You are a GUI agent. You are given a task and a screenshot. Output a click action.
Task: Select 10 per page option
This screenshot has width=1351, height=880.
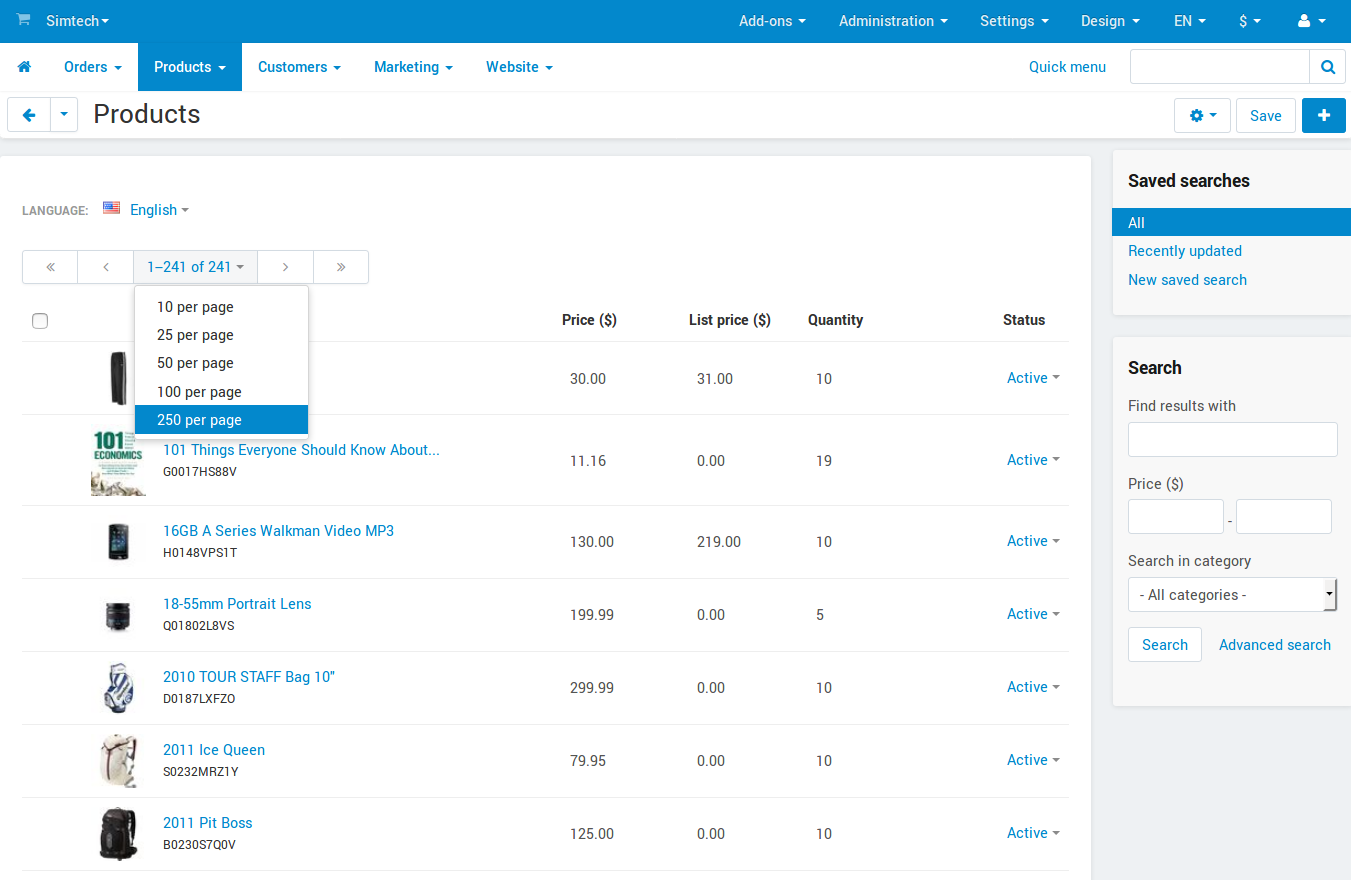point(221,307)
